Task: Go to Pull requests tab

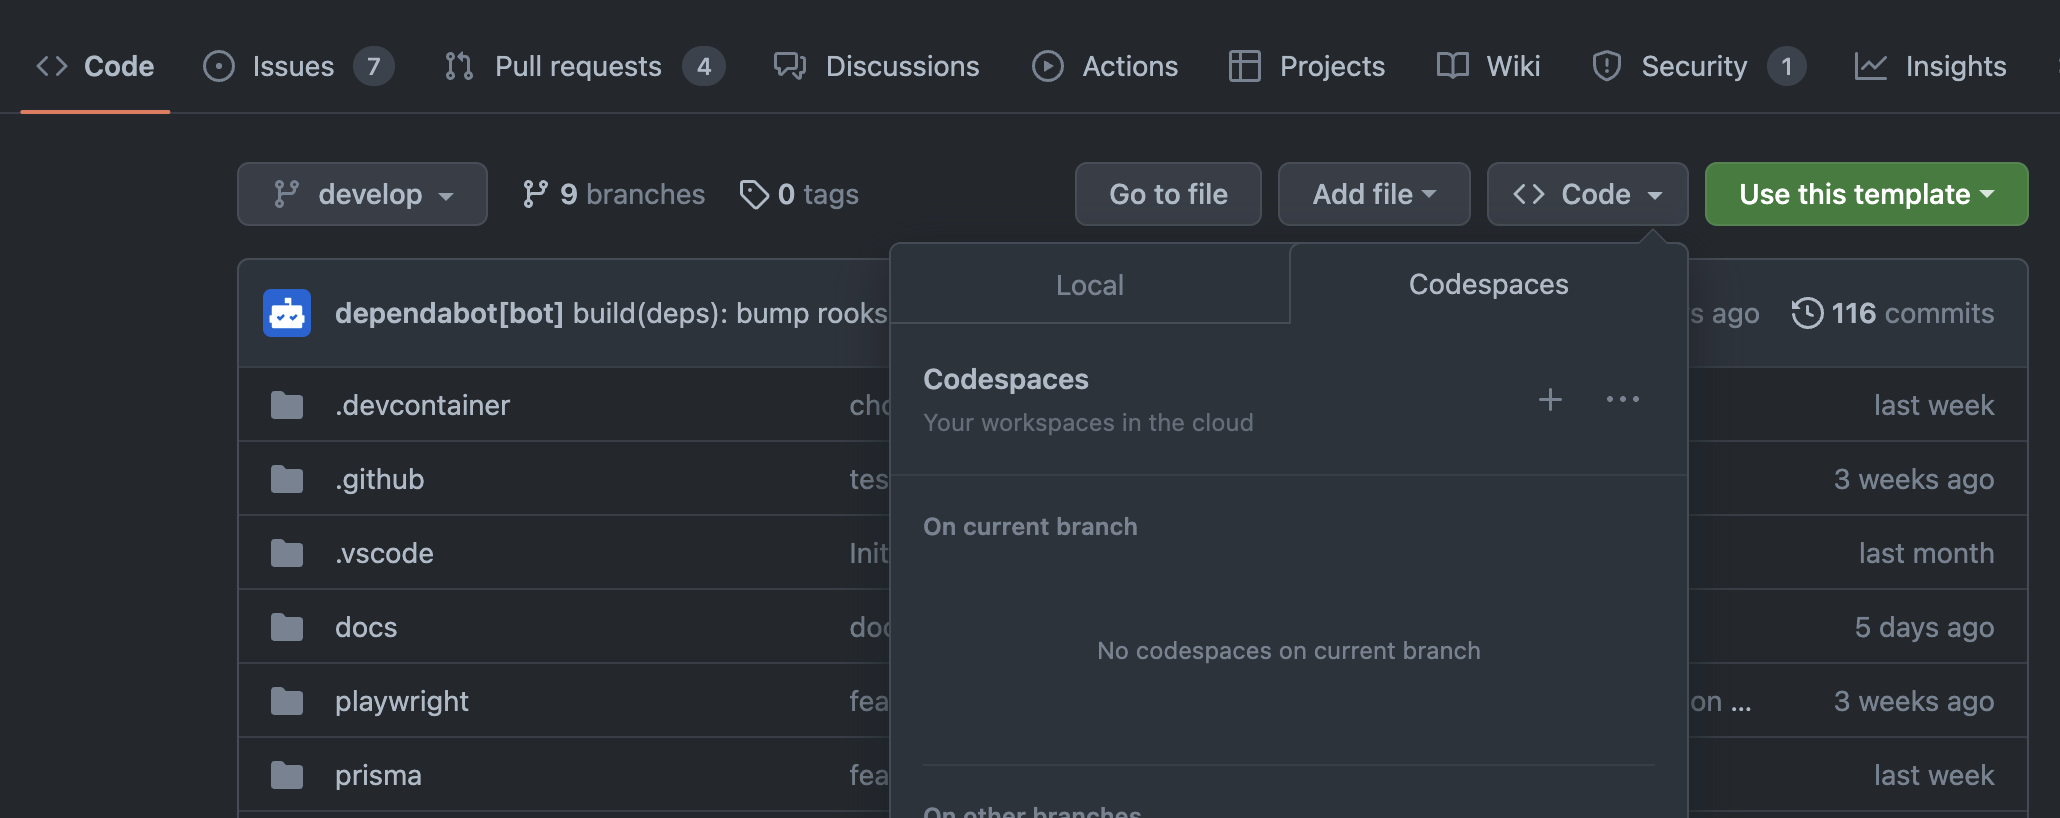Action: tap(584, 66)
